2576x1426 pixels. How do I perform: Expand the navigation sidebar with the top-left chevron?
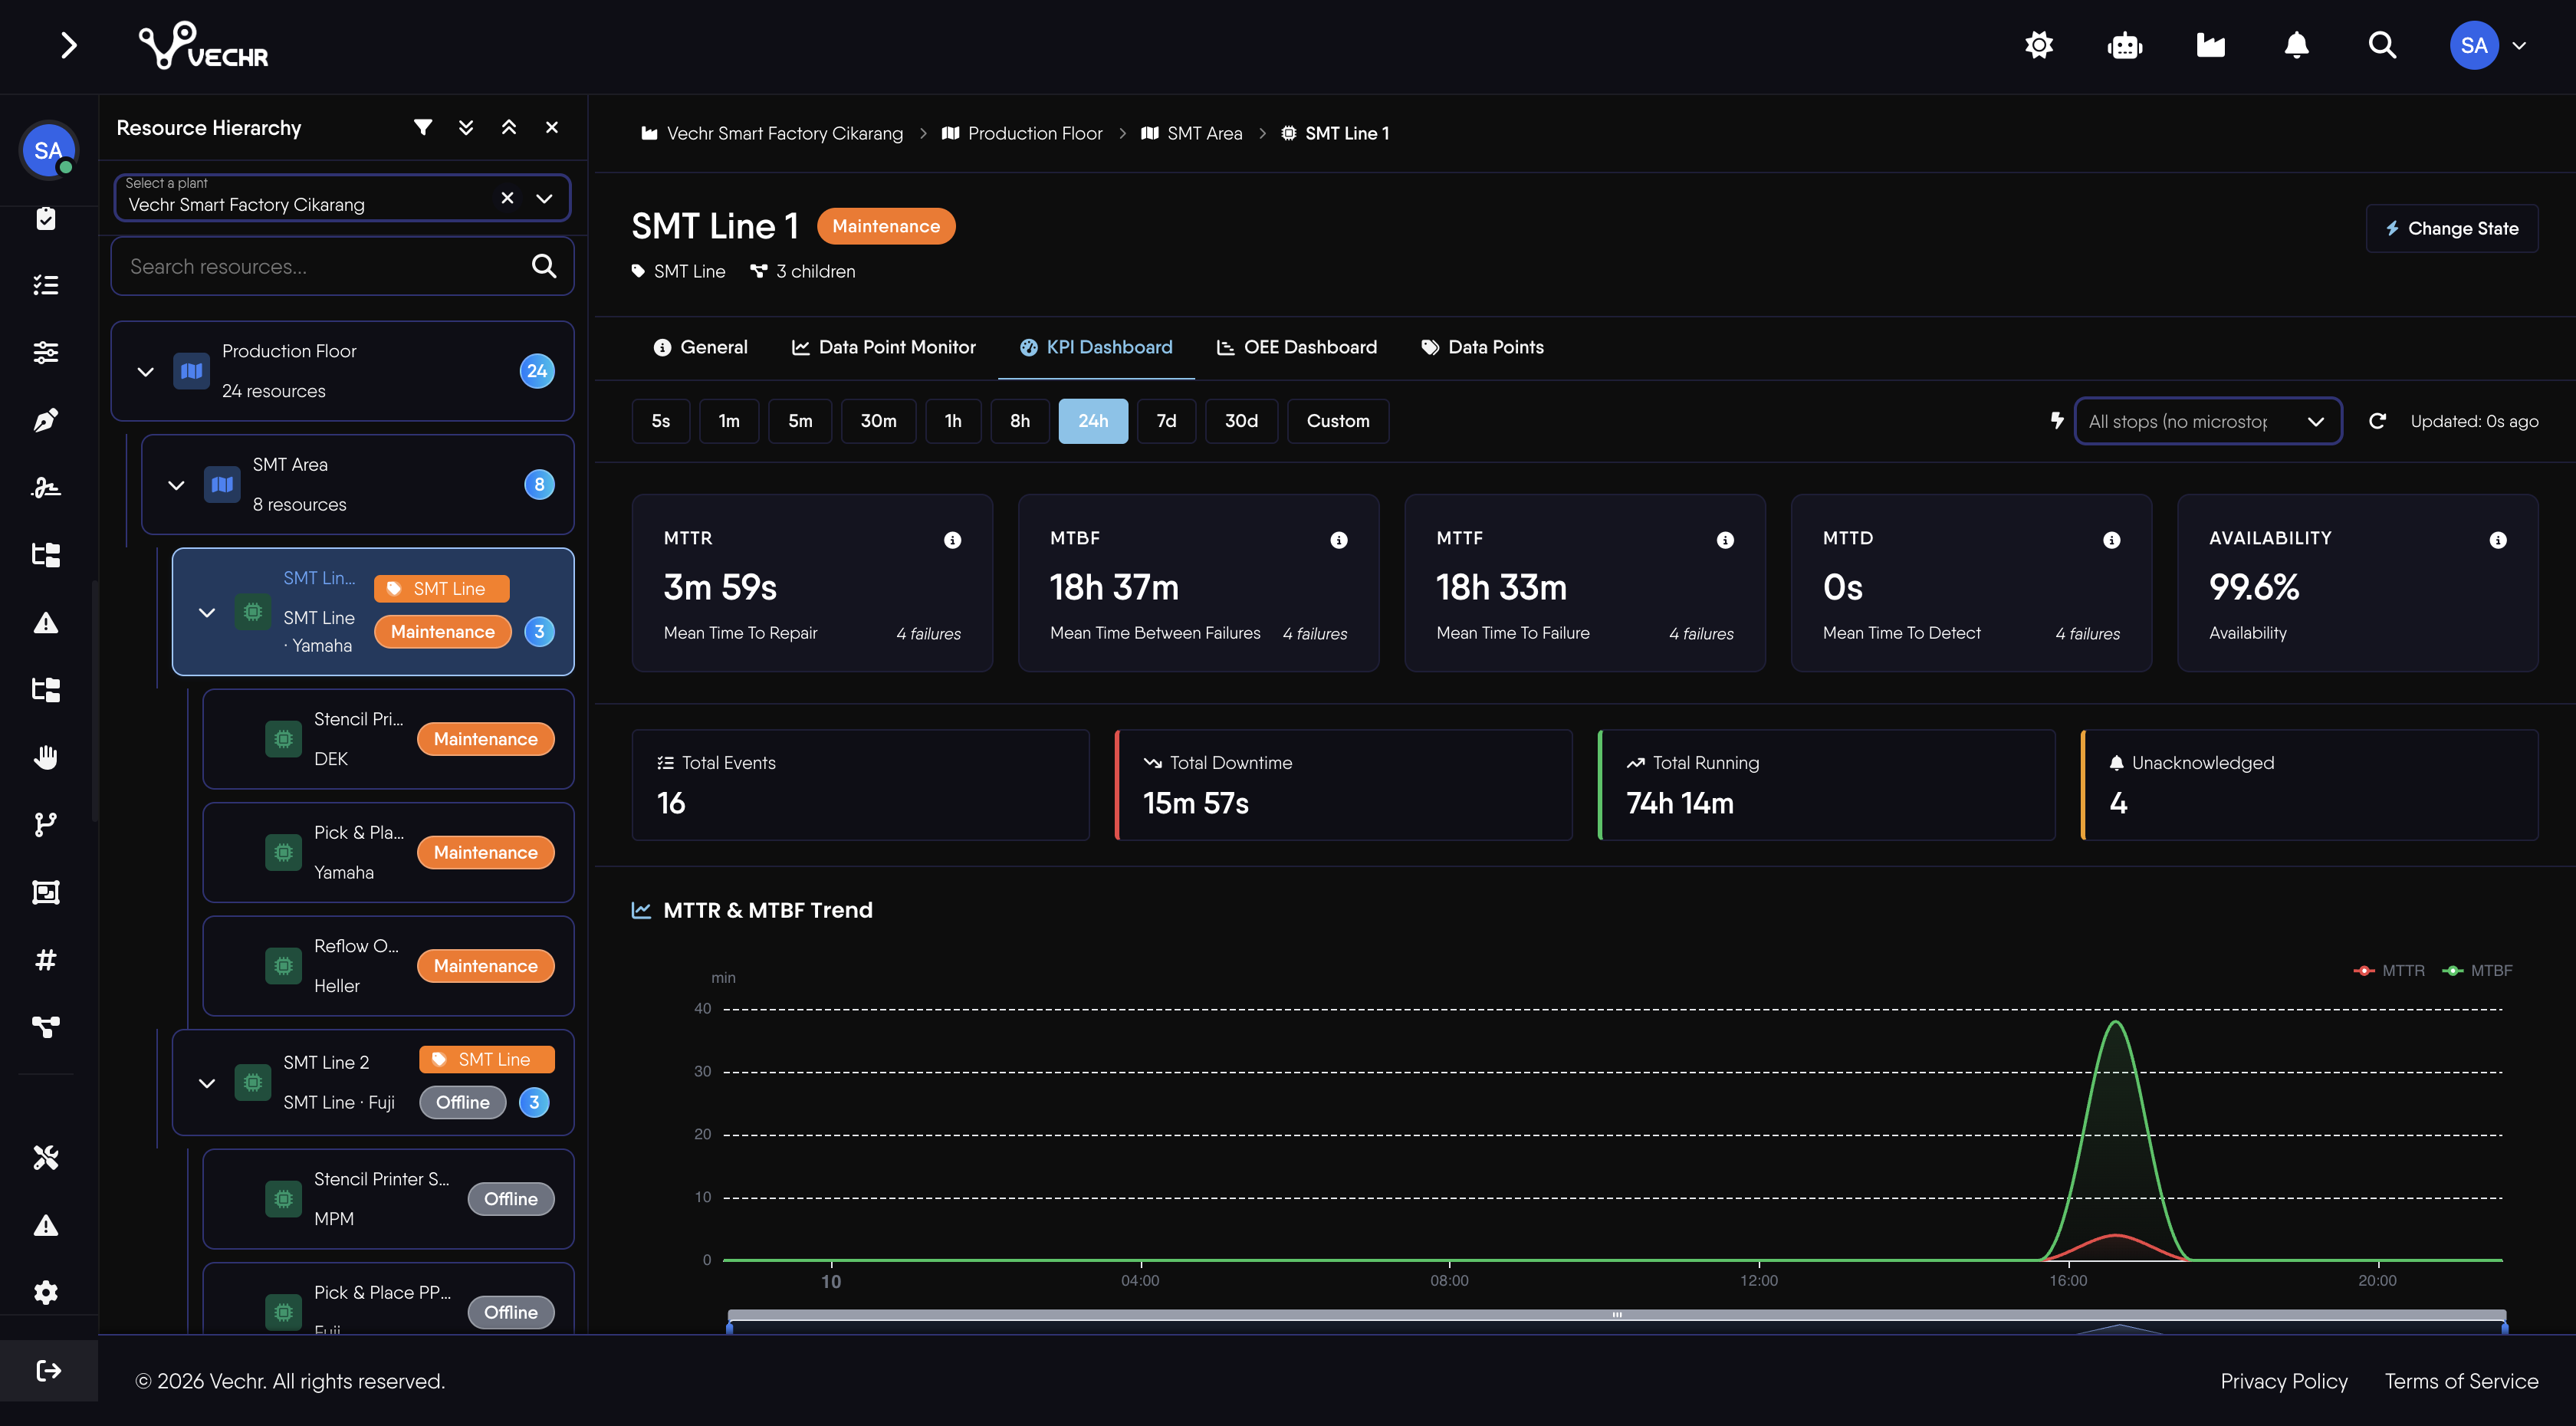click(68, 45)
